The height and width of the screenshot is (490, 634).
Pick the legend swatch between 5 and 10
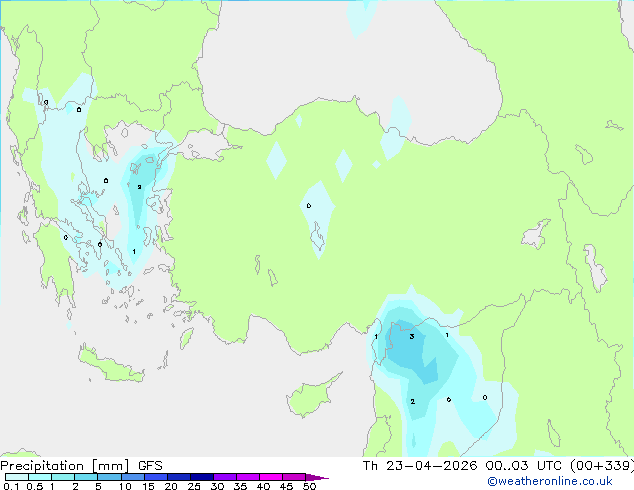109,477
